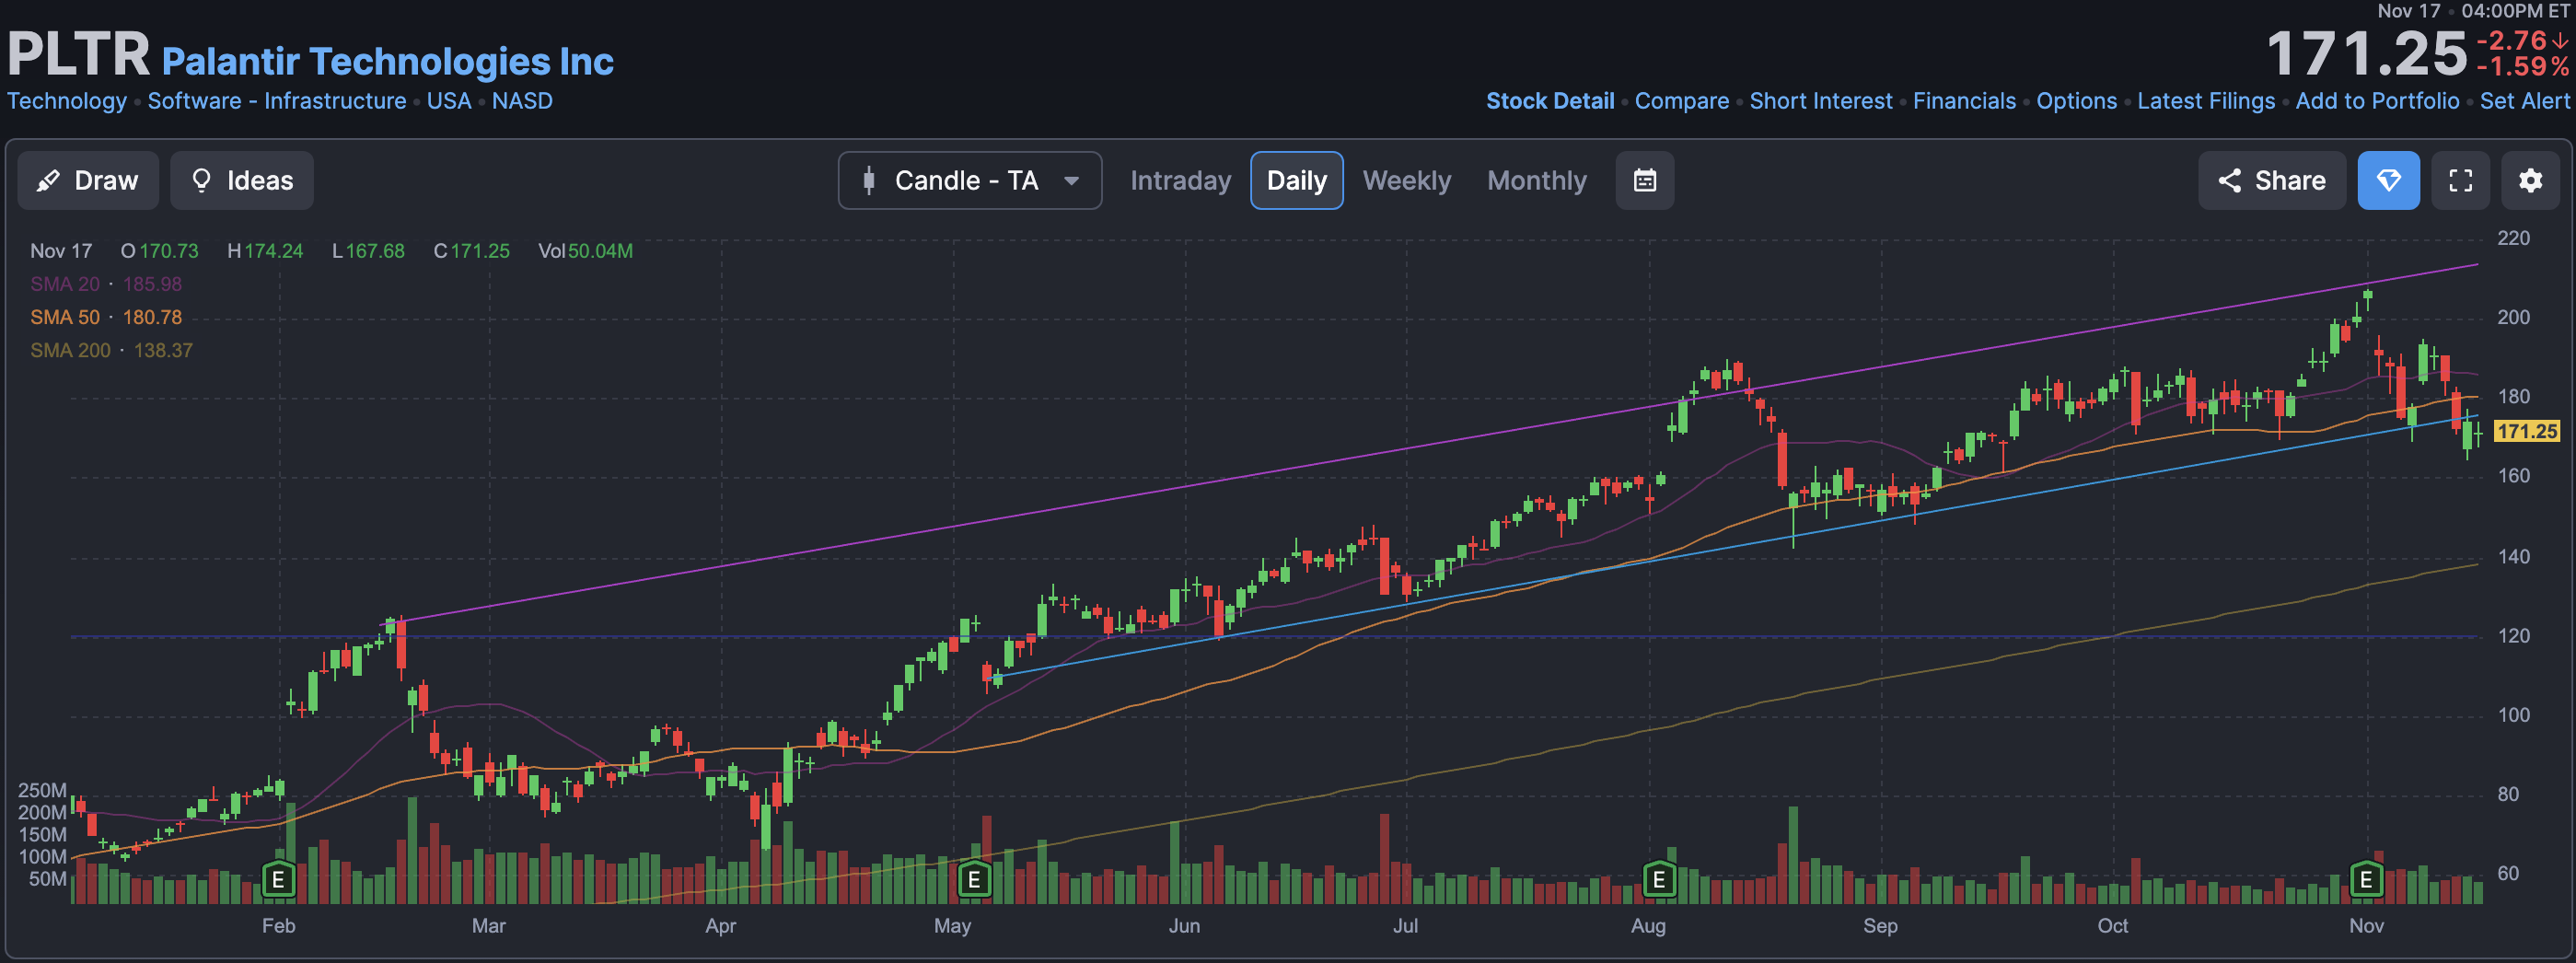This screenshot has width=2576, height=963.
Task: Click the SMA 50 indicator label
Action: [x=65, y=317]
